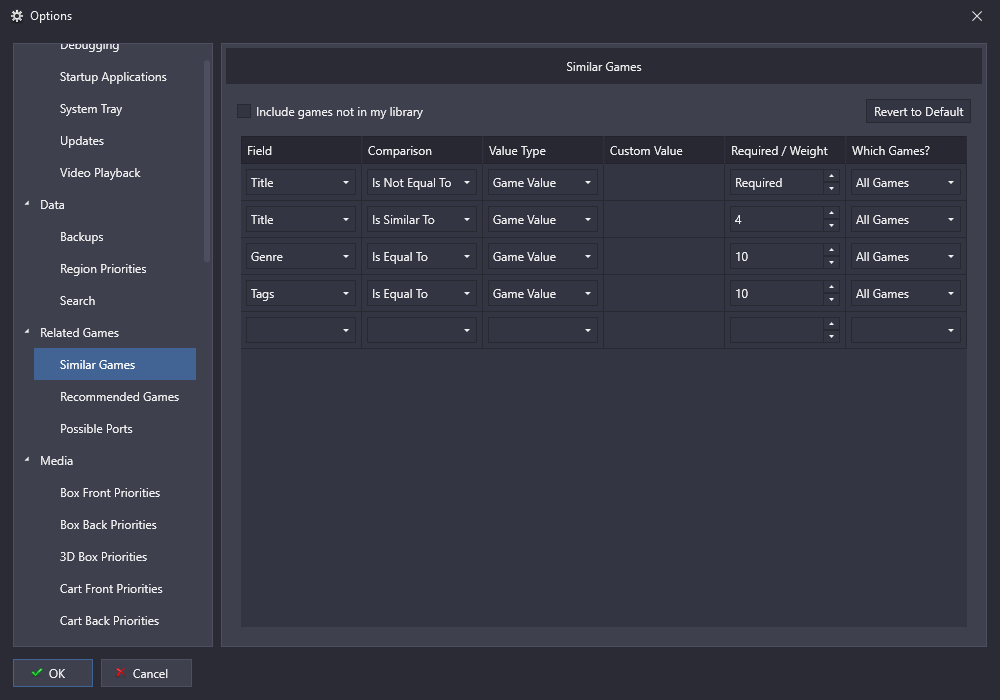The width and height of the screenshot is (1000, 700).
Task: Click Revert to Default button
Action: [x=918, y=112]
